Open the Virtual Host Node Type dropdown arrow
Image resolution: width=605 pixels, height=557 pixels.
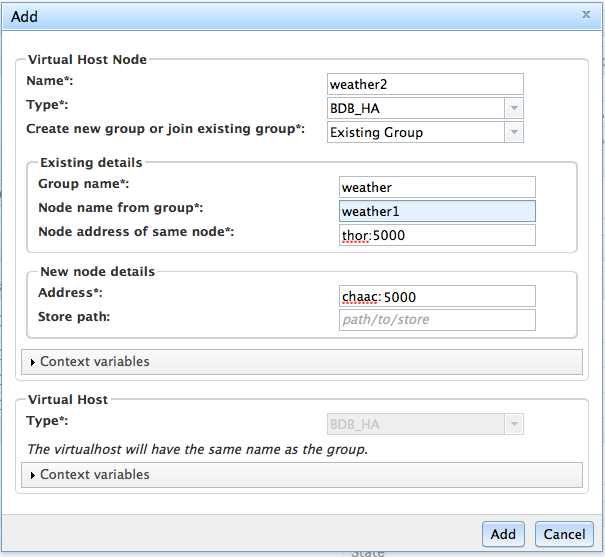point(512,108)
